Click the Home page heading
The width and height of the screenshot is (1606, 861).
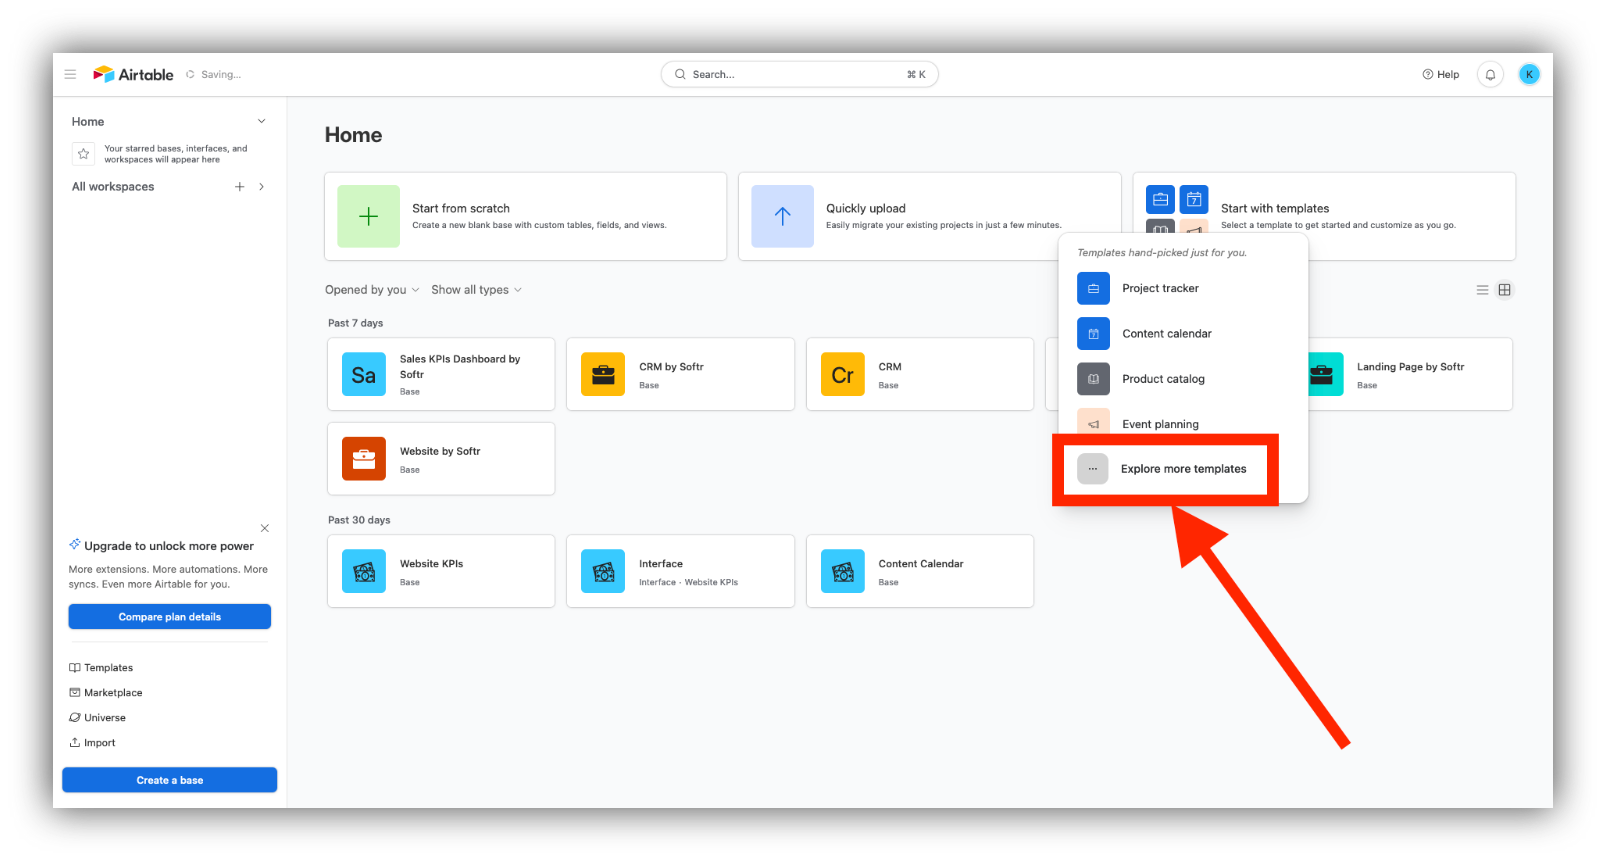click(353, 135)
